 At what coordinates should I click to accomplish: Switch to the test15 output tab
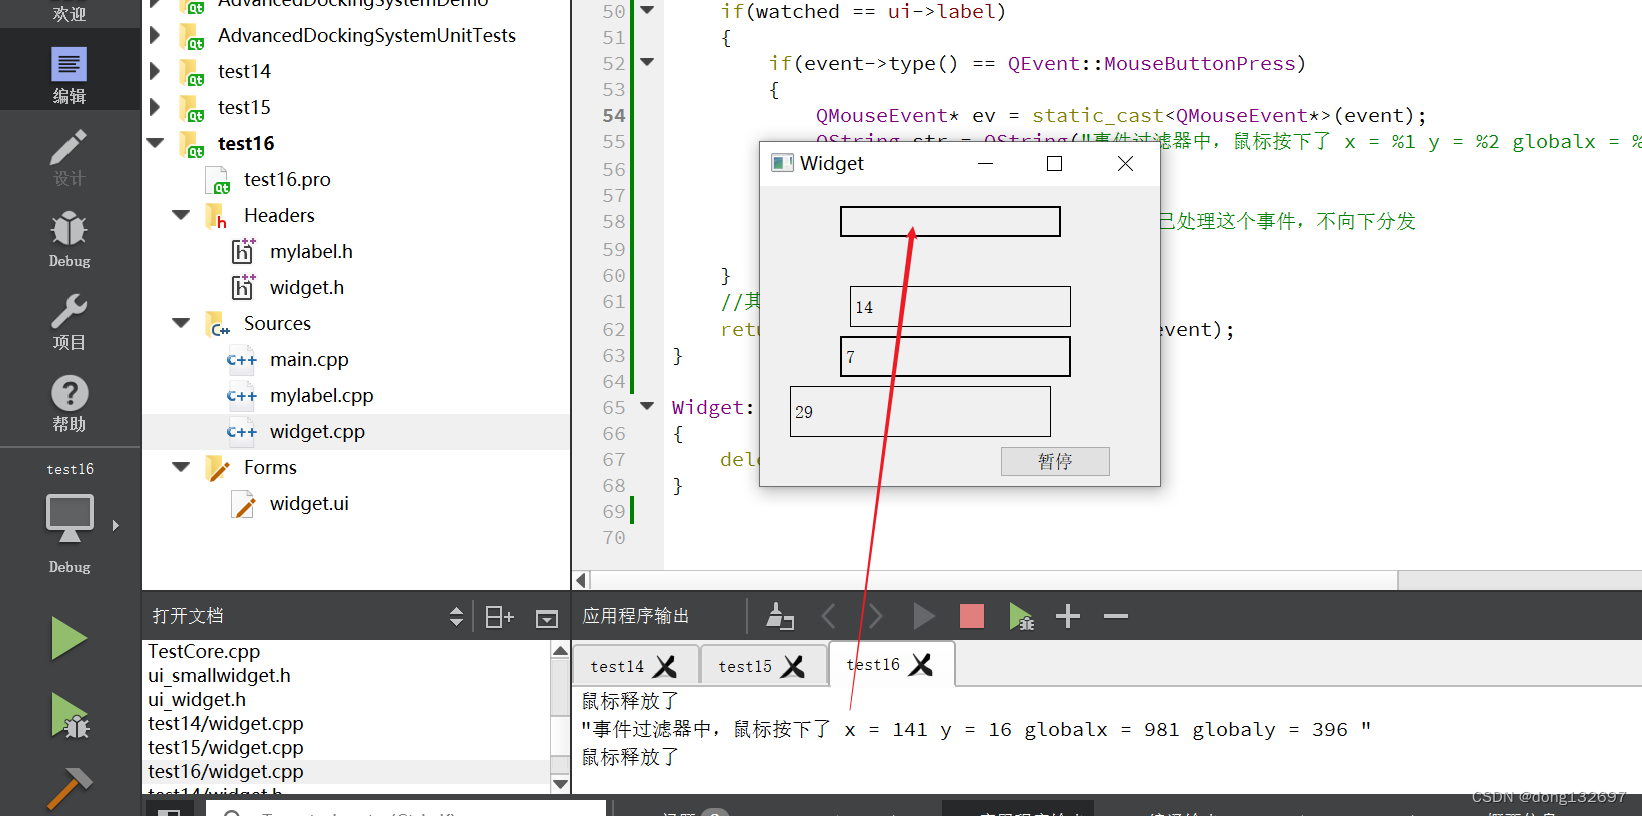(745, 666)
